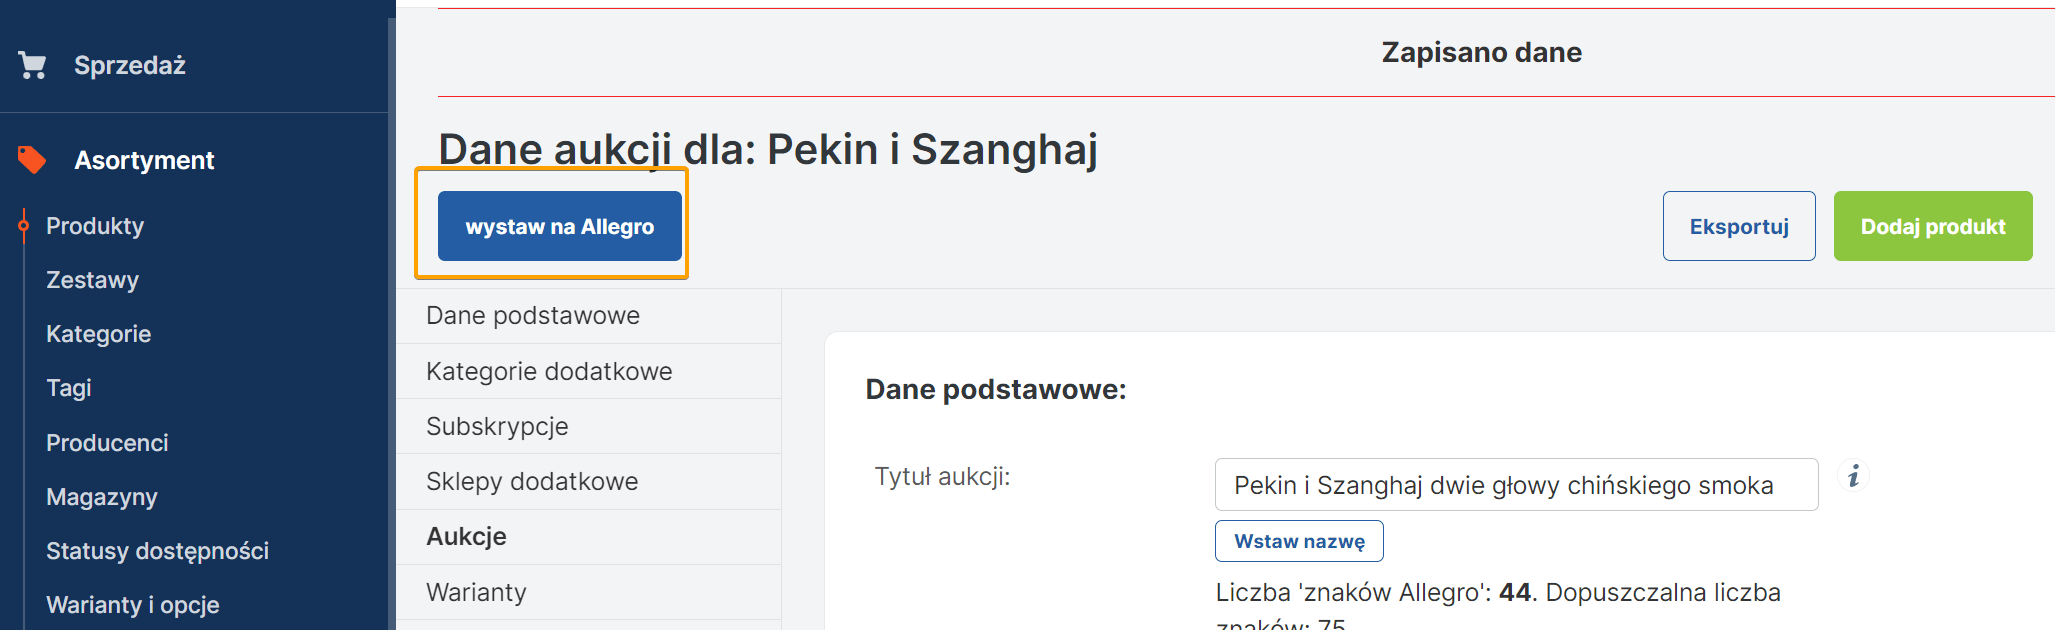This screenshot has height=630, width=2055.
Task: Click the green Dodaj produkt button
Action: (x=1932, y=226)
